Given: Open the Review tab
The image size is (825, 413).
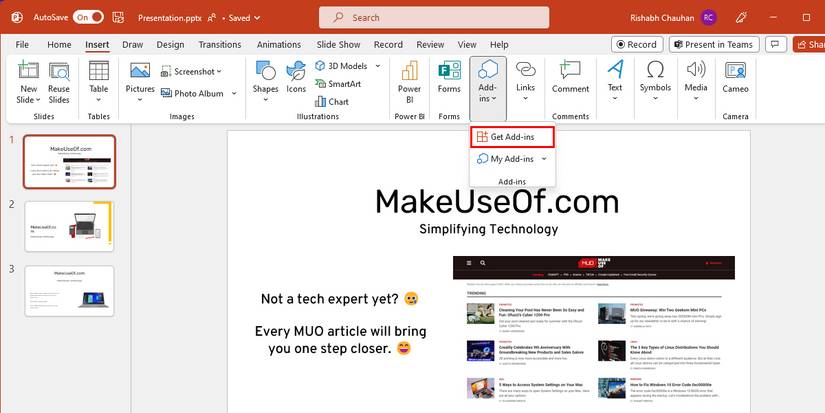Looking at the screenshot, I should point(430,45).
